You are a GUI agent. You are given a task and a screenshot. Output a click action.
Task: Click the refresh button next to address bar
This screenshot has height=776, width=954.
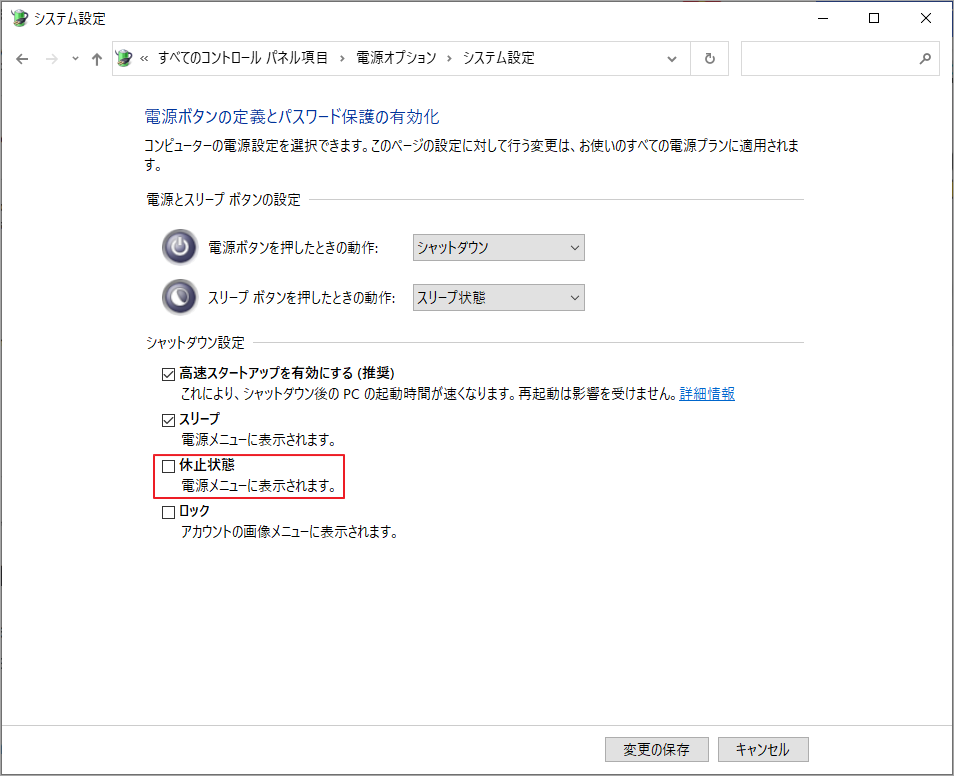(x=710, y=59)
